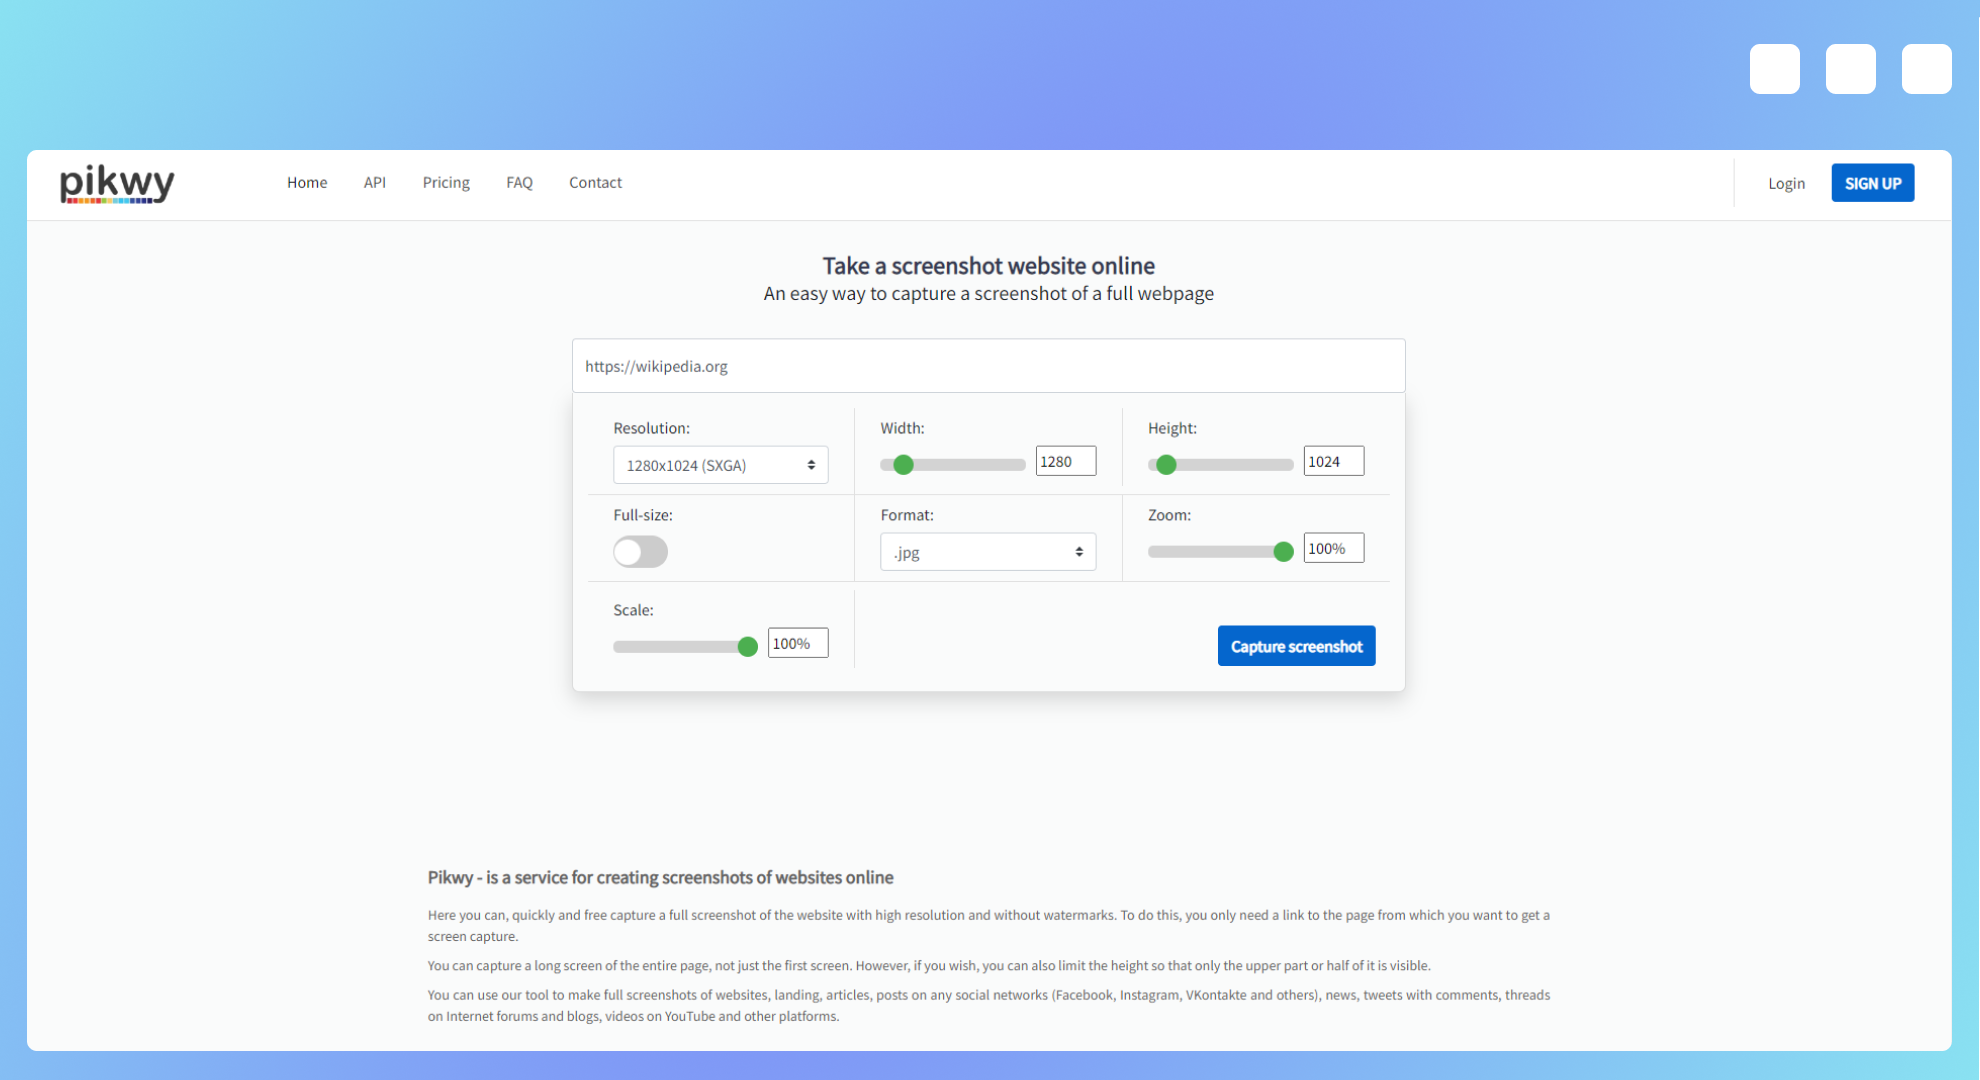Click the Height slider handle
This screenshot has width=1980, height=1080.
[1166, 465]
